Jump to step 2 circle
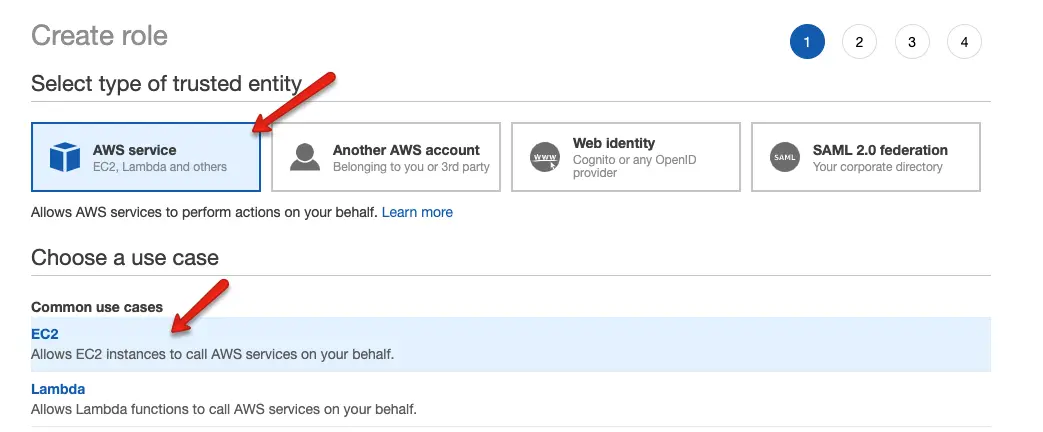This screenshot has width=1043, height=432. click(x=859, y=42)
